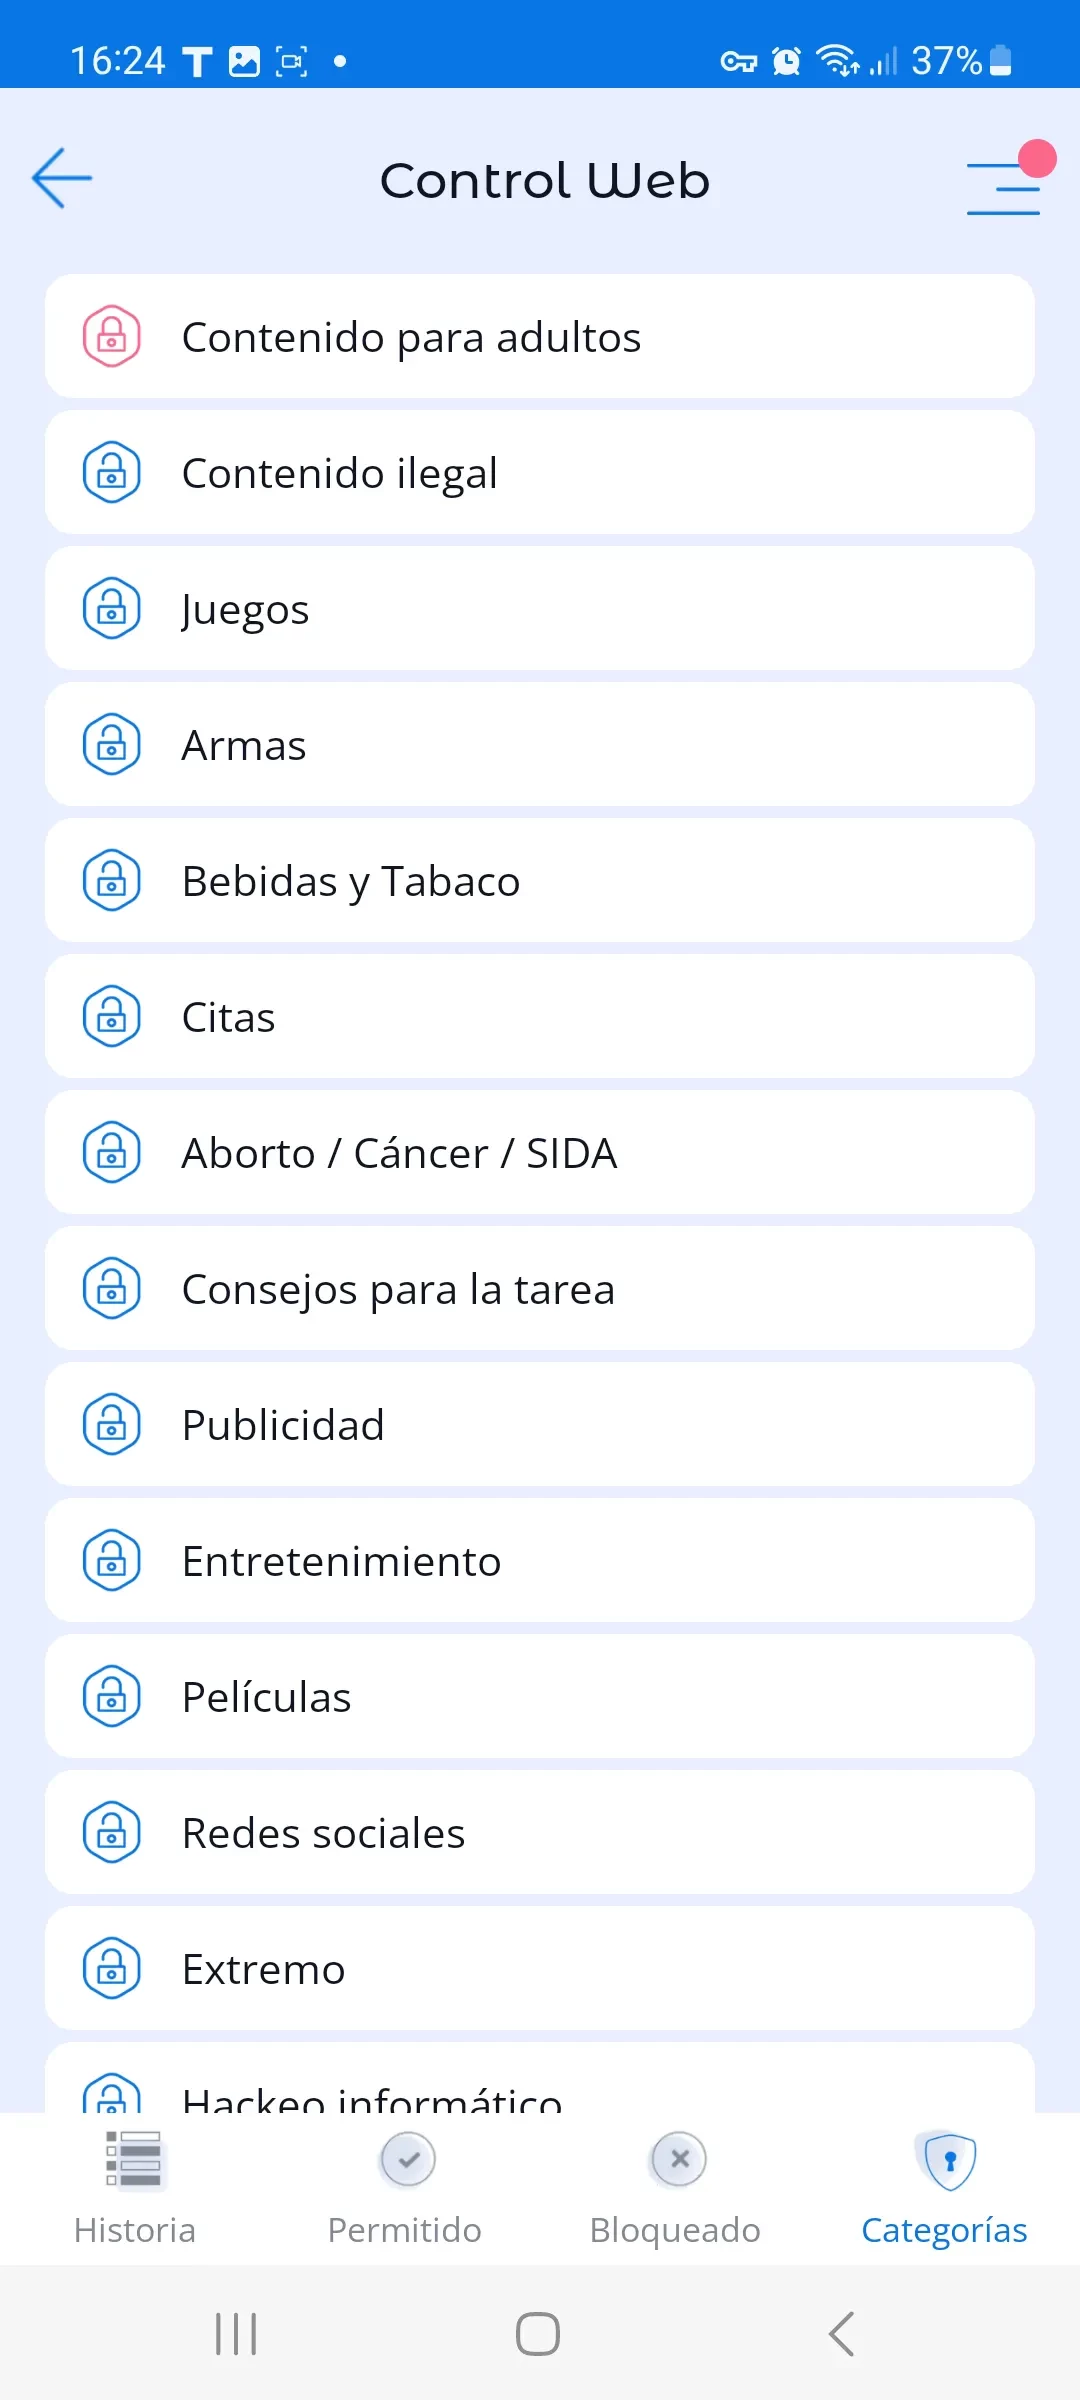Viewport: 1080px width, 2400px height.
Task: Tap the lock icon beside Citas
Action: coord(111,1016)
